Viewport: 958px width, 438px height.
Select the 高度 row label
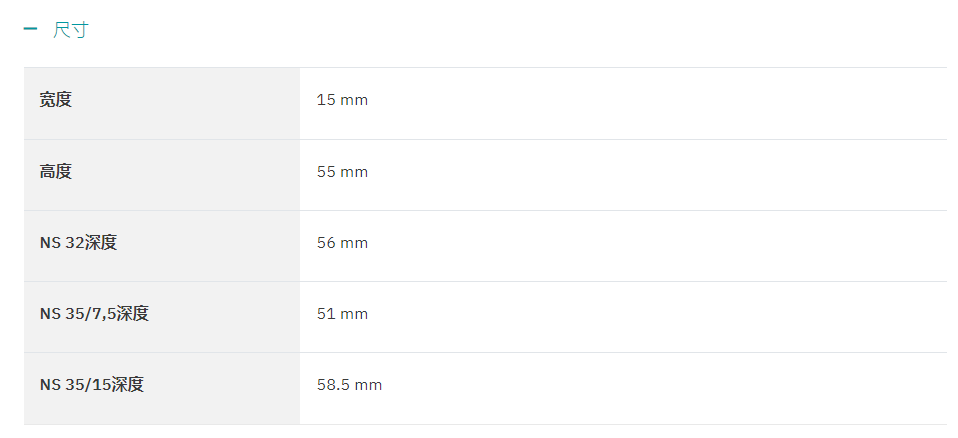(x=56, y=172)
